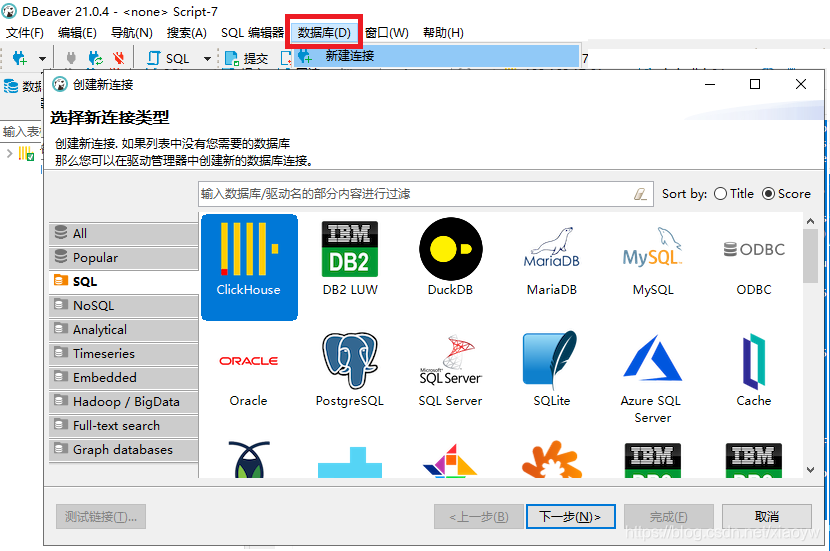Viewport: 830px width, 551px height.
Task: Open the 搜索(A) menu
Action: click(x=187, y=33)
